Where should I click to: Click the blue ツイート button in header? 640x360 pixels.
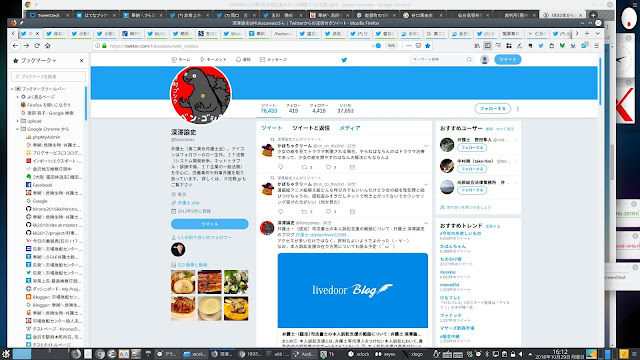coord(508,60)
